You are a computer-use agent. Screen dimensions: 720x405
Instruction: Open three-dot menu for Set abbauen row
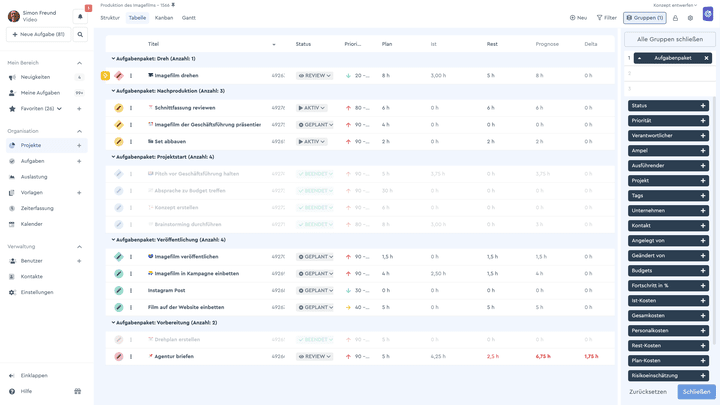tap(131, 141)
